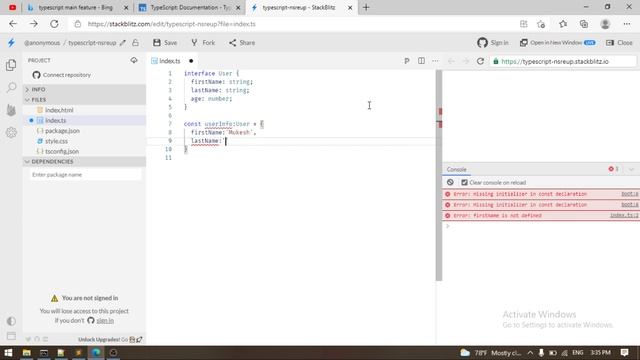Image resolution: width=640 pixels, height=360 pixels.
Task: Share the project
Action: (x=242, y=42)
